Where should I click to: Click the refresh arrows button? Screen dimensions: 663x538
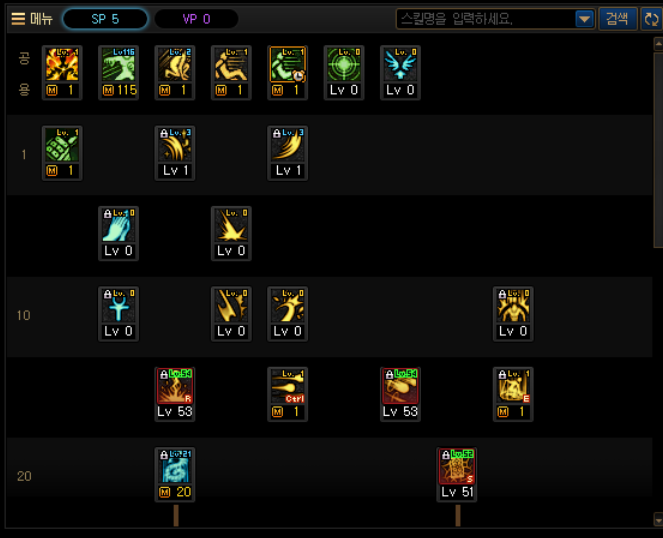[x=652, y=19]
